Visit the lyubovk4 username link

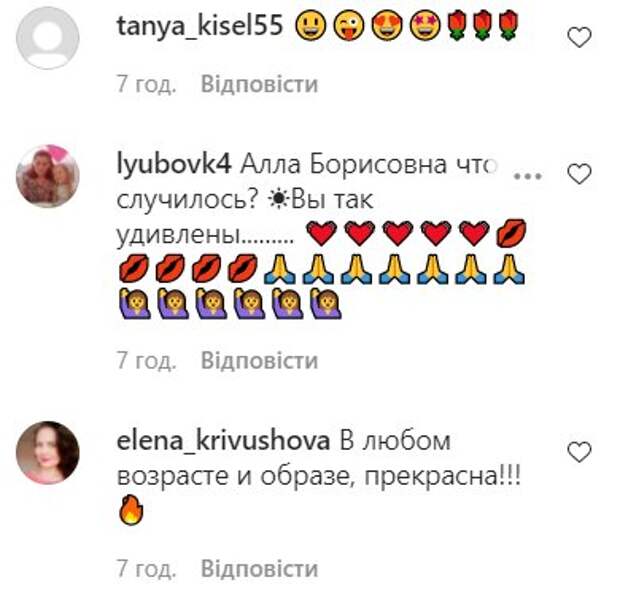(x=174, y=165)
